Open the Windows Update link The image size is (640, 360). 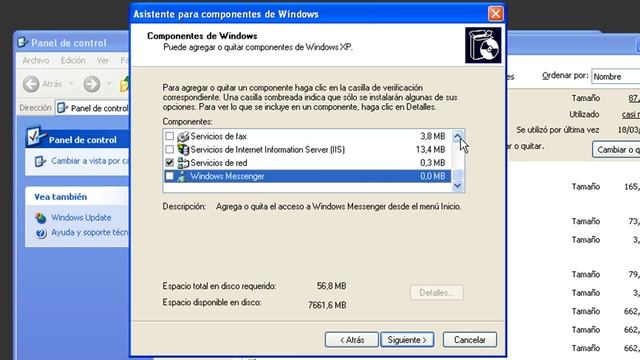pyautogui.click(x=81, y=218)
